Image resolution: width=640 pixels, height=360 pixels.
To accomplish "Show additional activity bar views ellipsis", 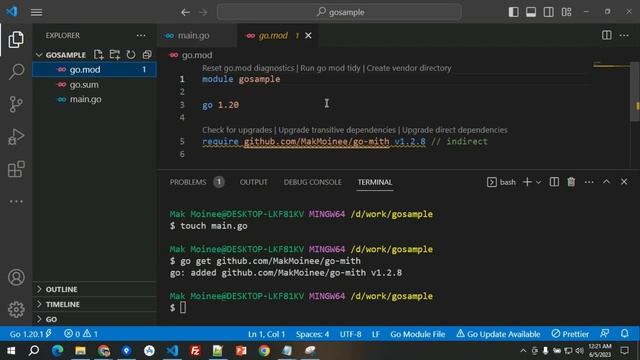I will [16, 201].
